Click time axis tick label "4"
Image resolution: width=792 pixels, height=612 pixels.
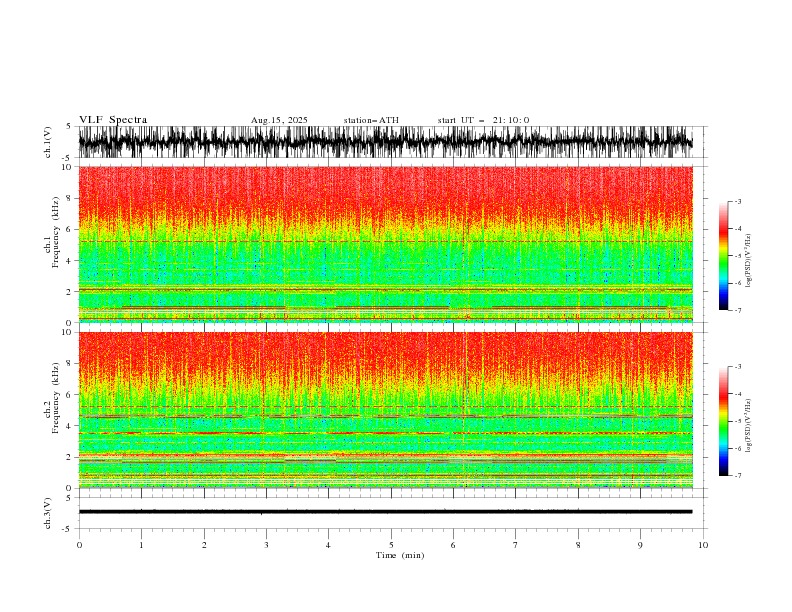pos(328,545)
